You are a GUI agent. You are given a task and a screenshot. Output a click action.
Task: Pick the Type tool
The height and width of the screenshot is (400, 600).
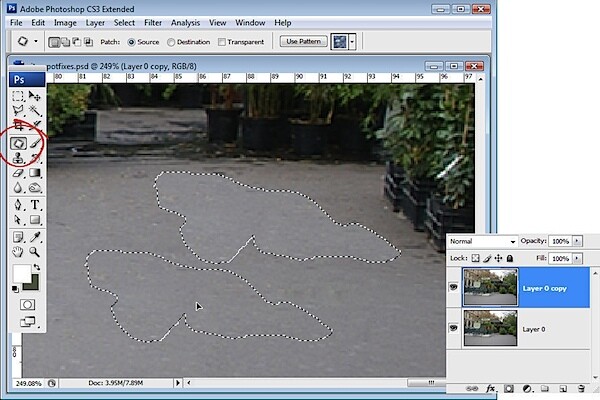click(x=35, y=205)
